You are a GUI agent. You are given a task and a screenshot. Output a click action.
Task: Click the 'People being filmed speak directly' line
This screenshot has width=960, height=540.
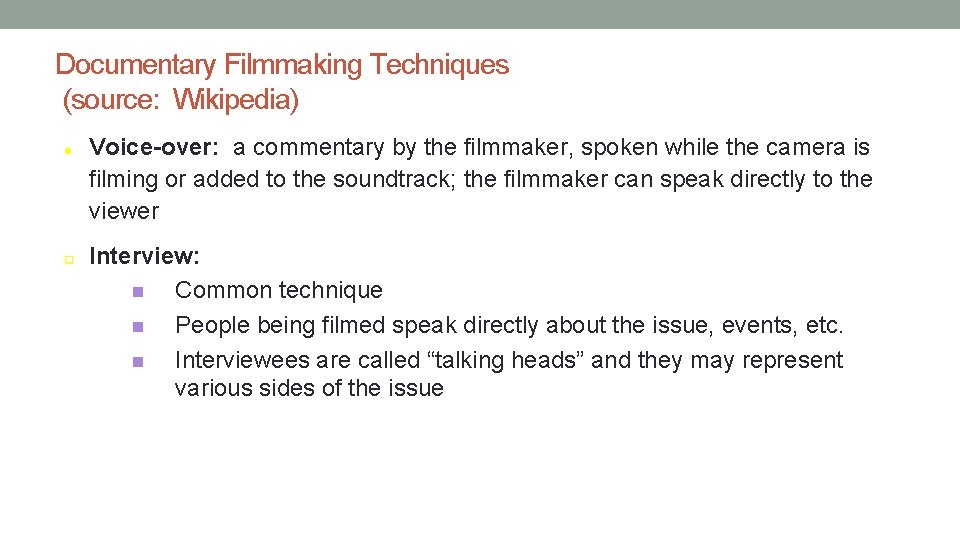[x=509, y=325]
